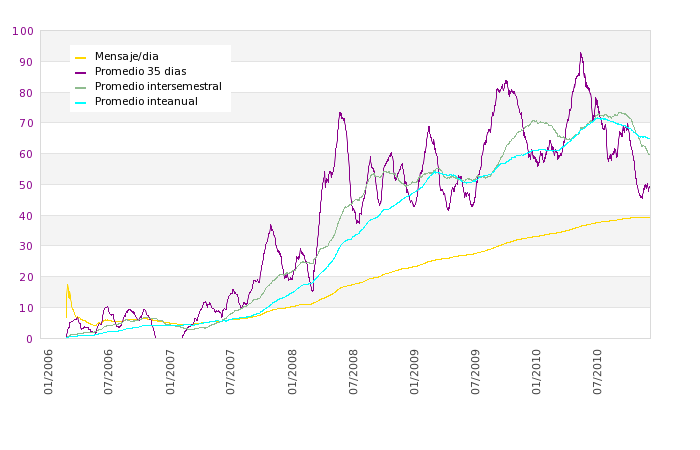This screenshot has height=450, width=700.
Task: Select the 01/2008 x-axis label
Action: (293, 370)
